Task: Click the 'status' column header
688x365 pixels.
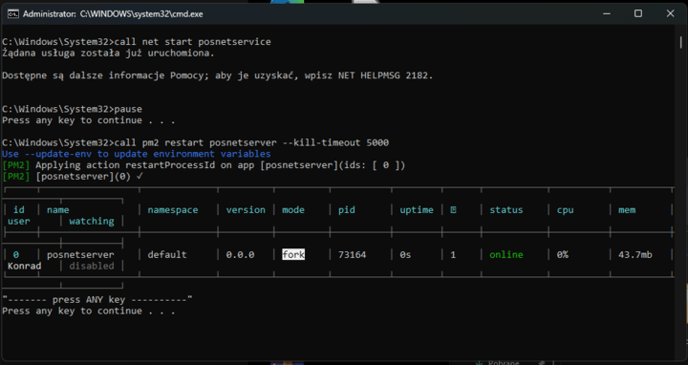Action: (506, 210)
